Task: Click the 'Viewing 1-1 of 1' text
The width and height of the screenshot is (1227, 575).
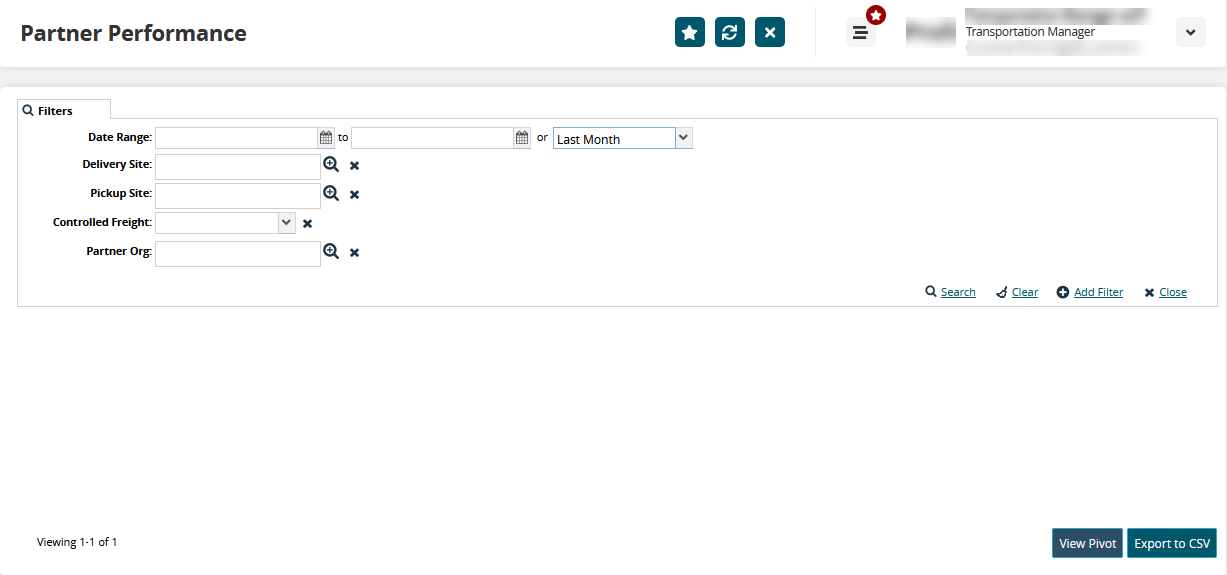Action: (x=77, y=542)
